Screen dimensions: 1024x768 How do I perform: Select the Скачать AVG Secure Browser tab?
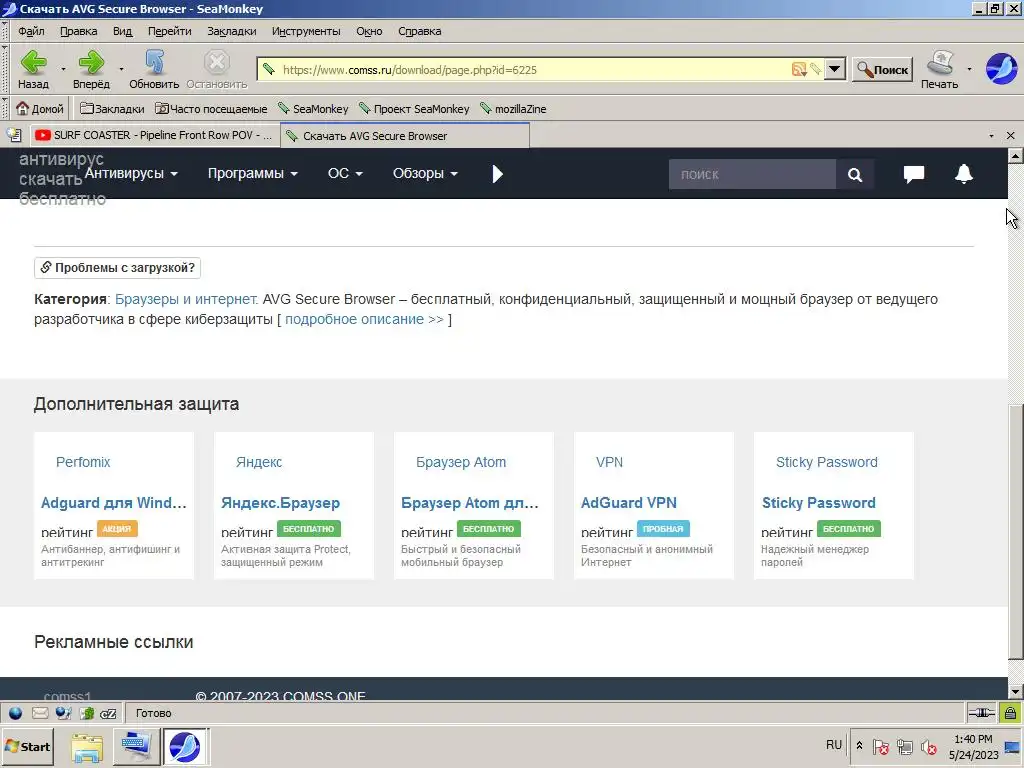(x=404, y=136)
